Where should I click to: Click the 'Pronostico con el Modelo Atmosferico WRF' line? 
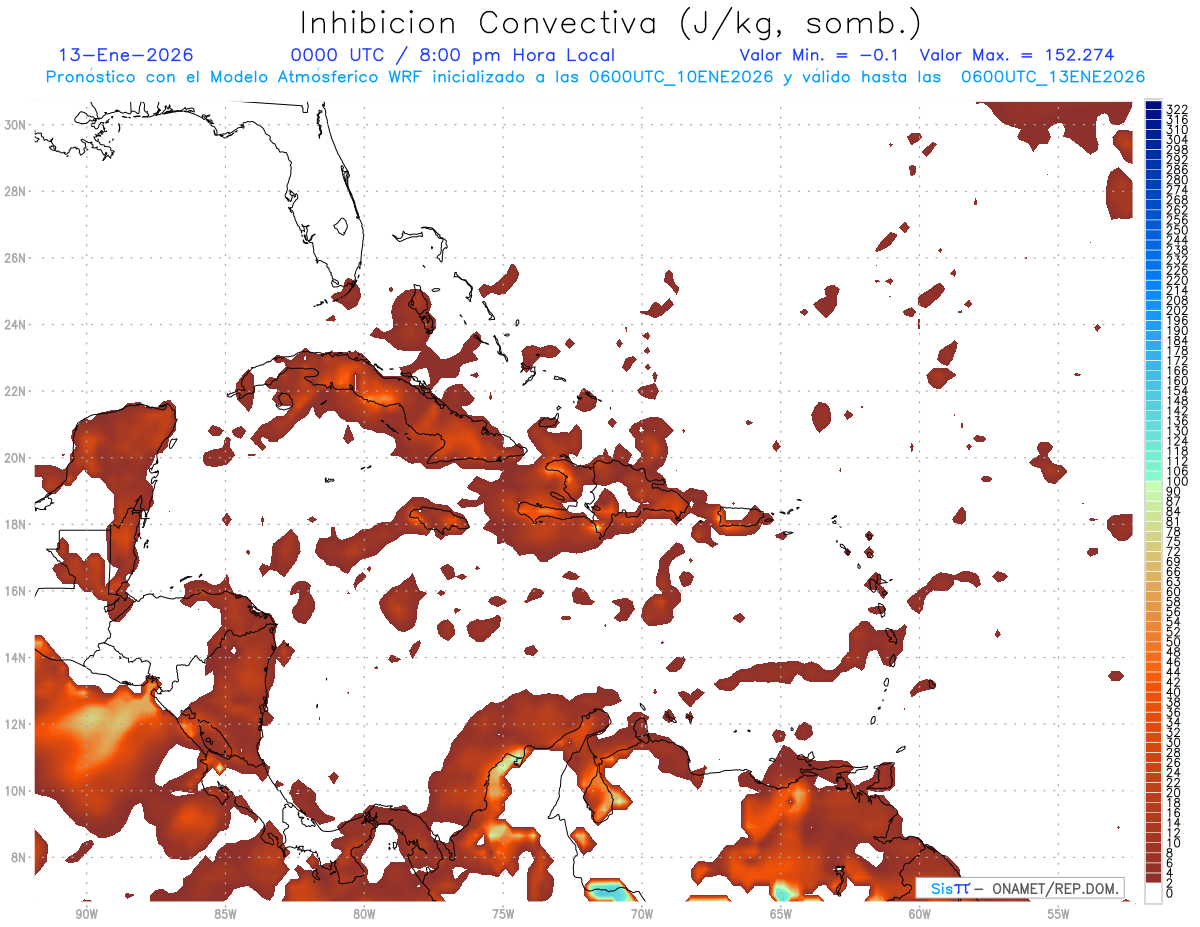pos(595,77)
